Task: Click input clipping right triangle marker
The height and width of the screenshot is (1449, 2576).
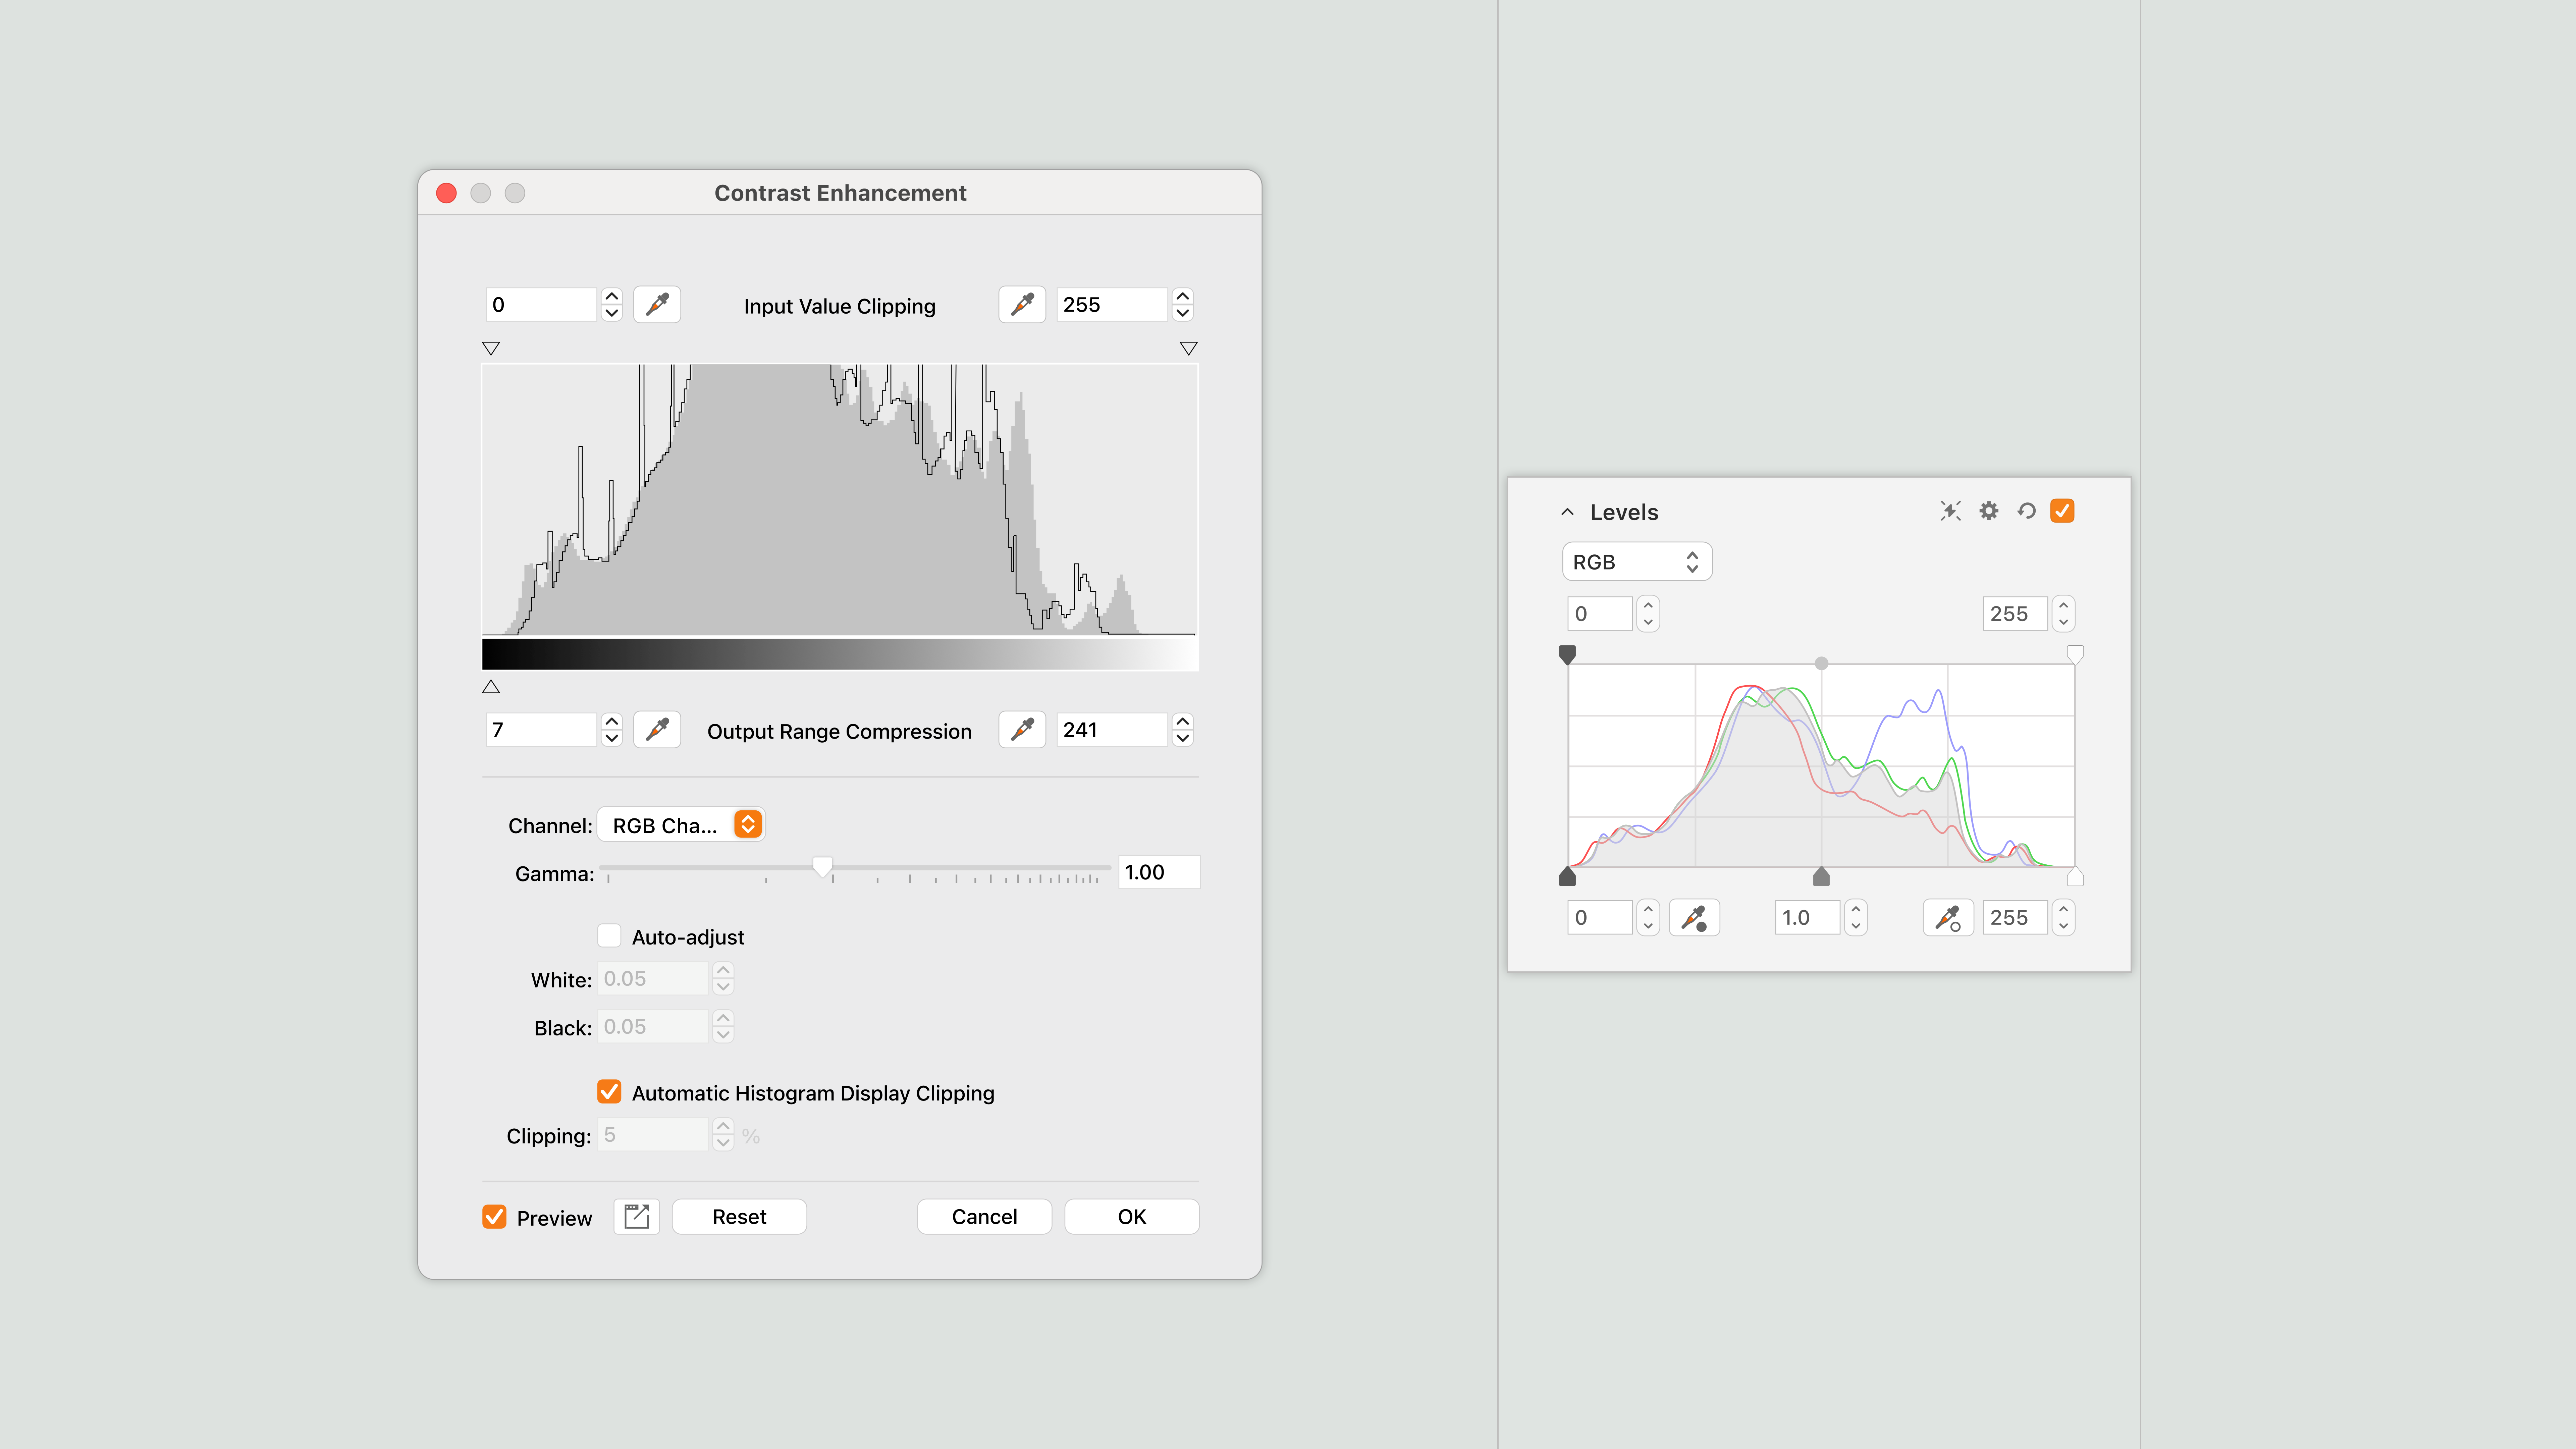Action: [x=1188, y=348]
